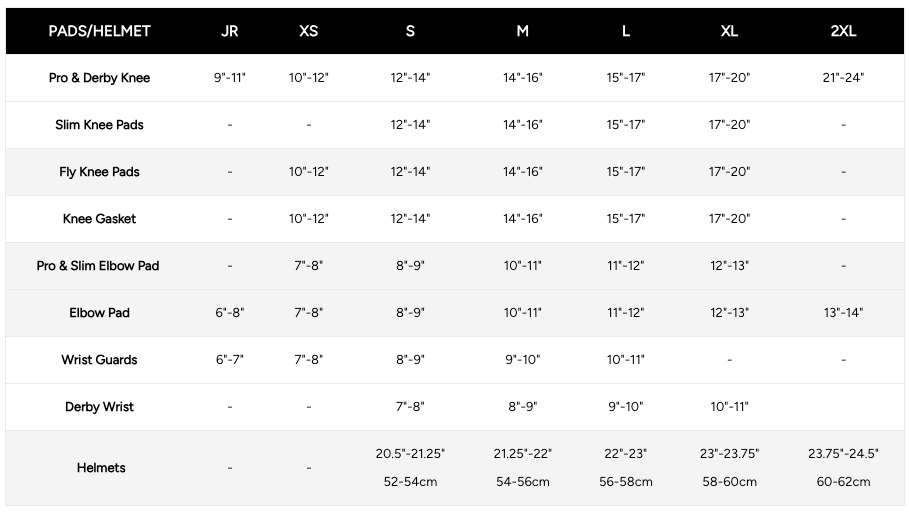Click the PADS/HELMET column header

[99, 31]
